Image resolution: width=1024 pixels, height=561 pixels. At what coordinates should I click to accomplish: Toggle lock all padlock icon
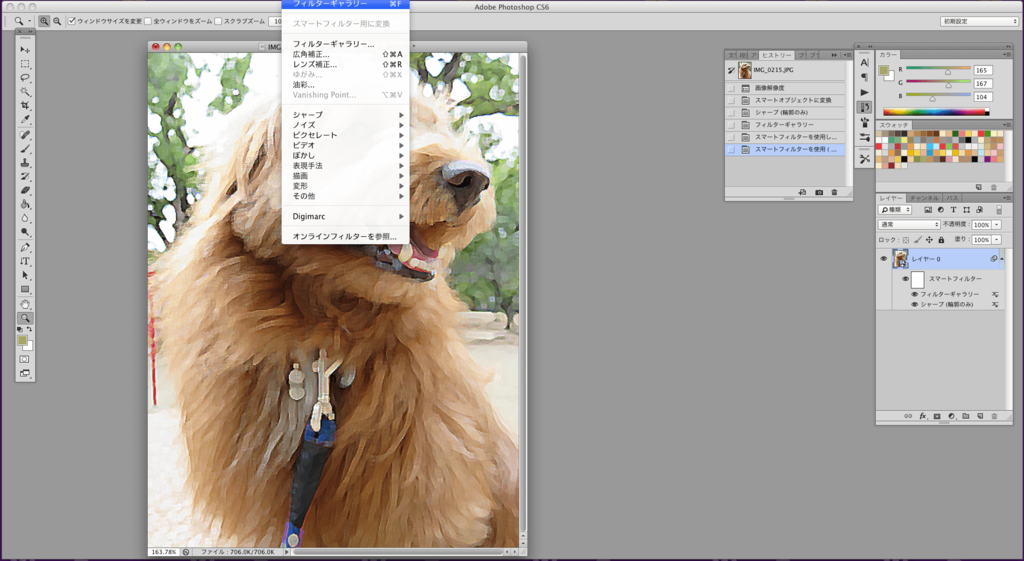tap(941, 240)
